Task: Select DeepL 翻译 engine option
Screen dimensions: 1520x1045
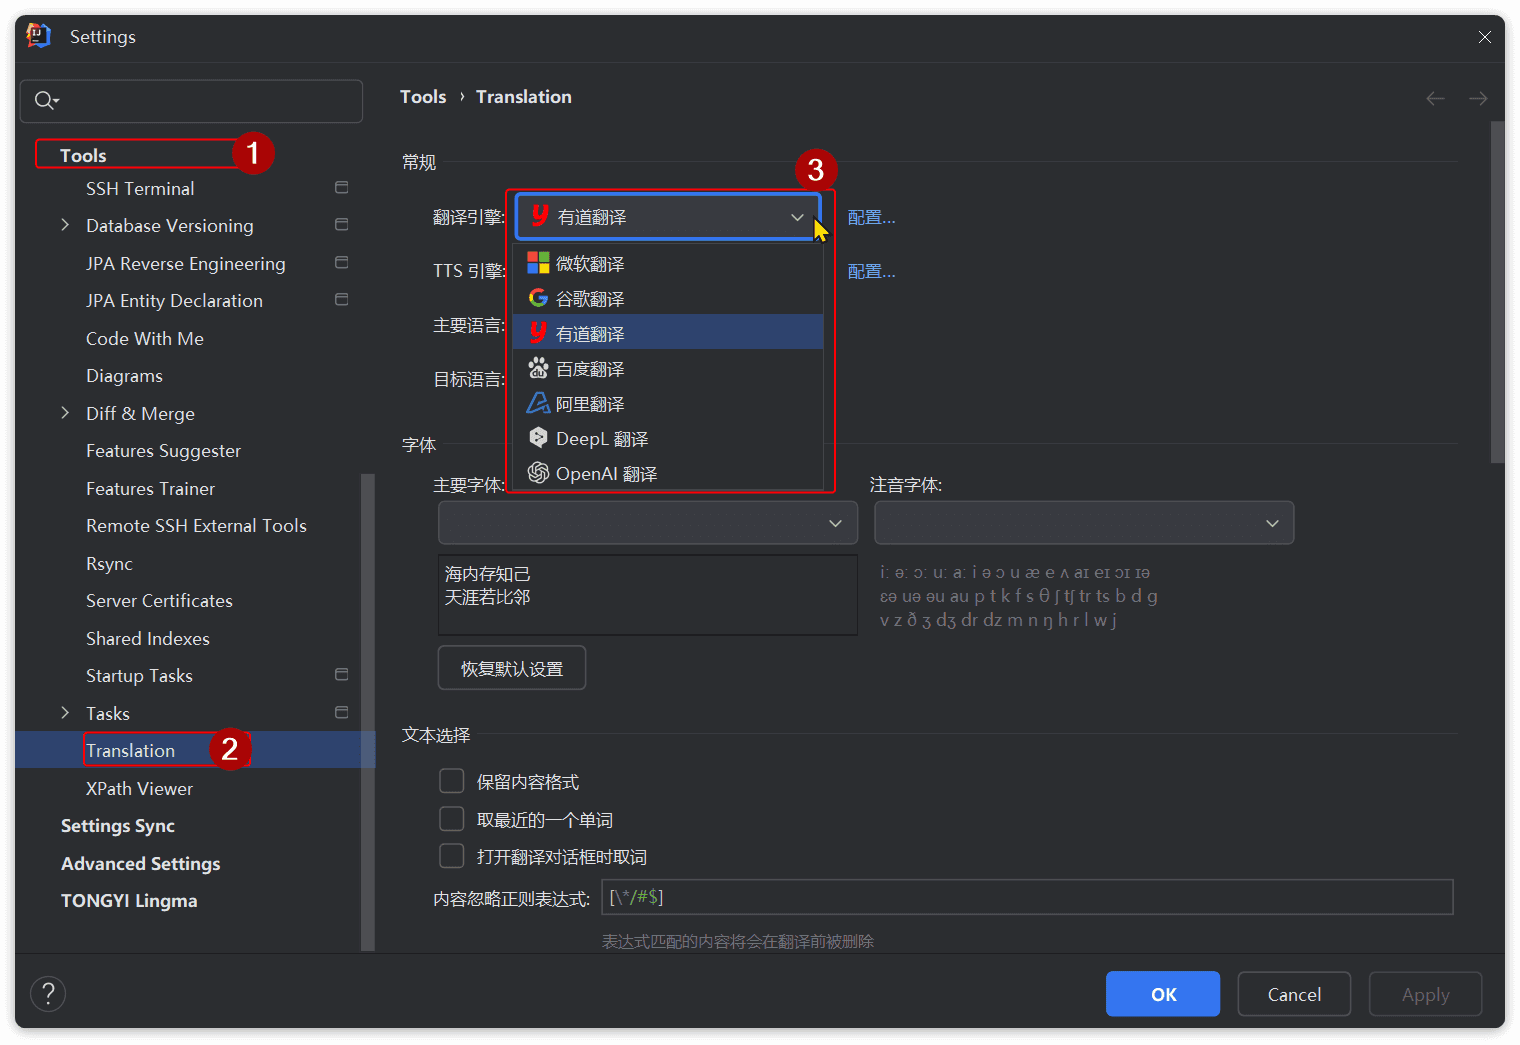Action: click(668, 439)
